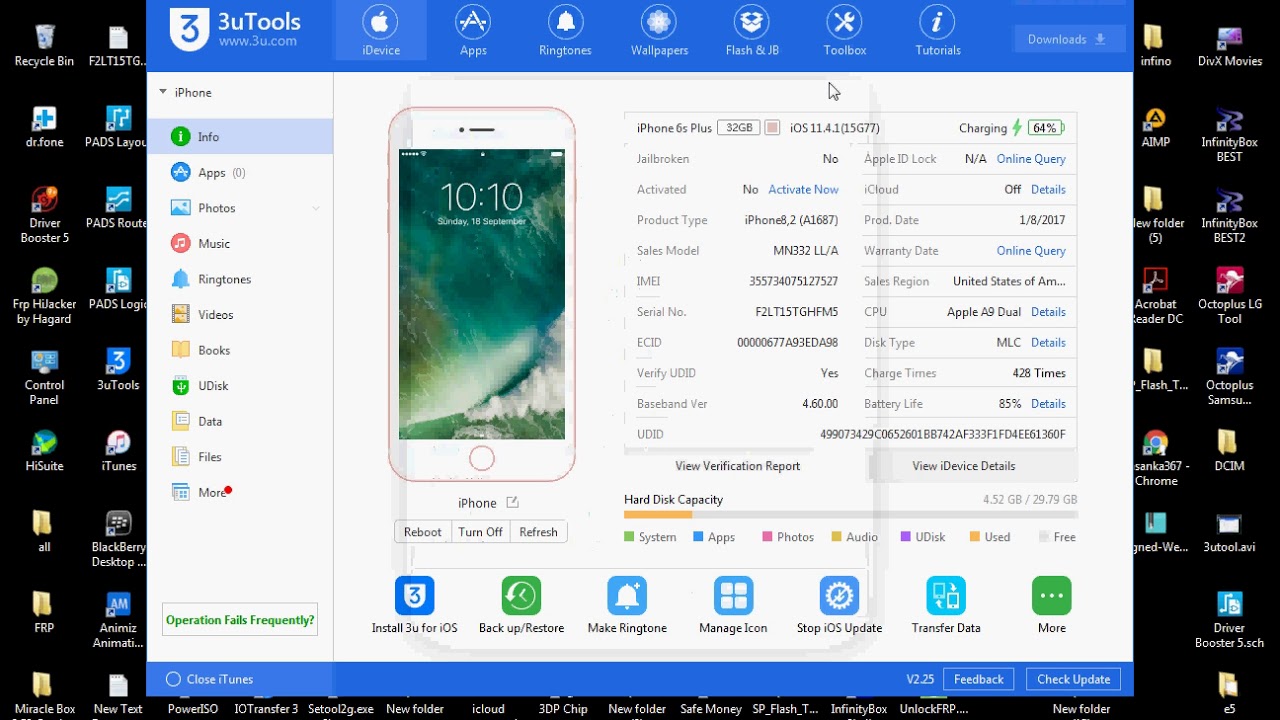This screenshot has width=1280, height=720.
Task: Open the Toolbox section
Action: click(844, 30)
